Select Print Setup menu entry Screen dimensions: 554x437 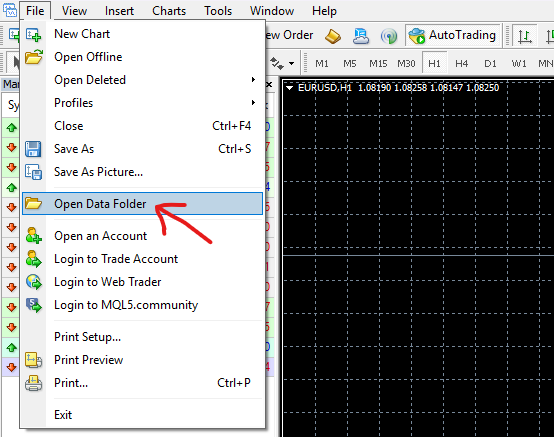pos(142,337)
